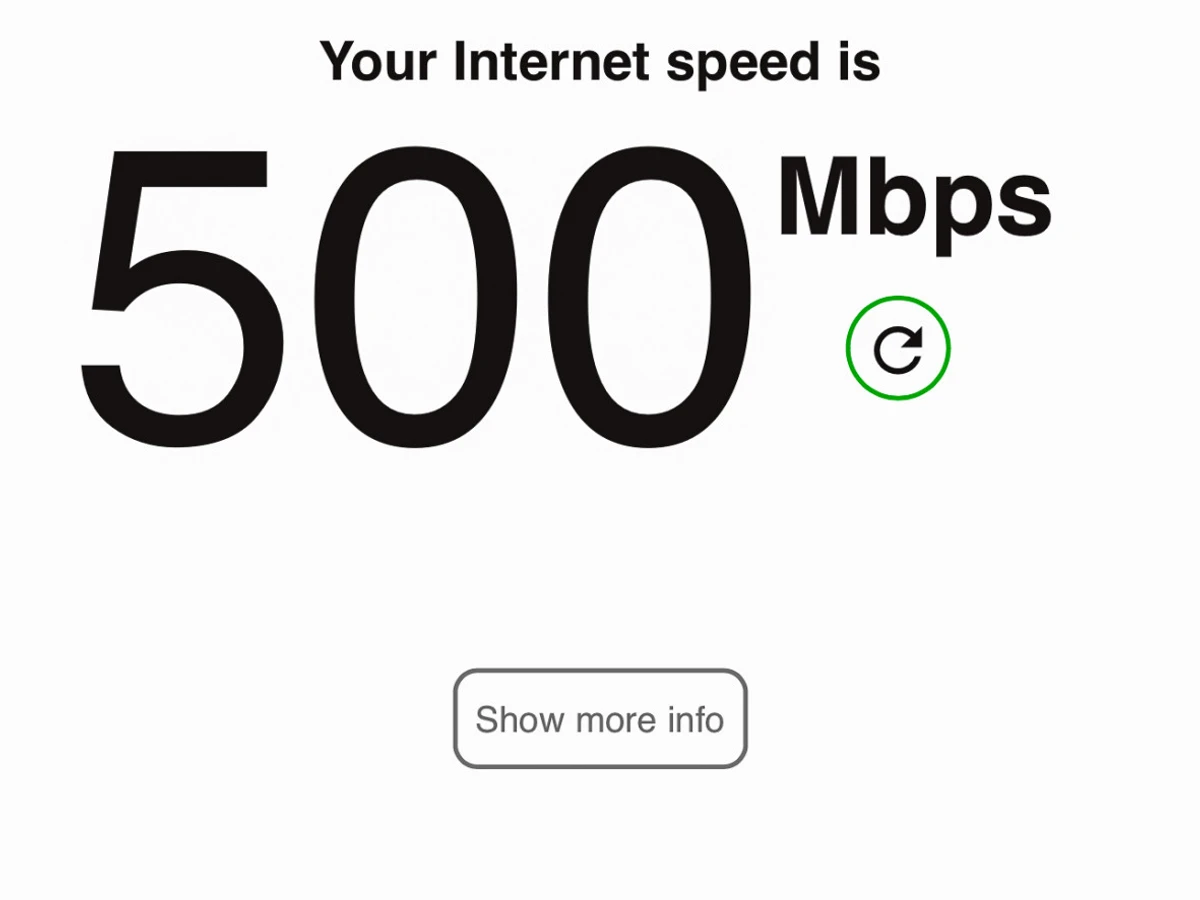
Task: Click the green ring around the reload arrow
Action: coord(898,299)
